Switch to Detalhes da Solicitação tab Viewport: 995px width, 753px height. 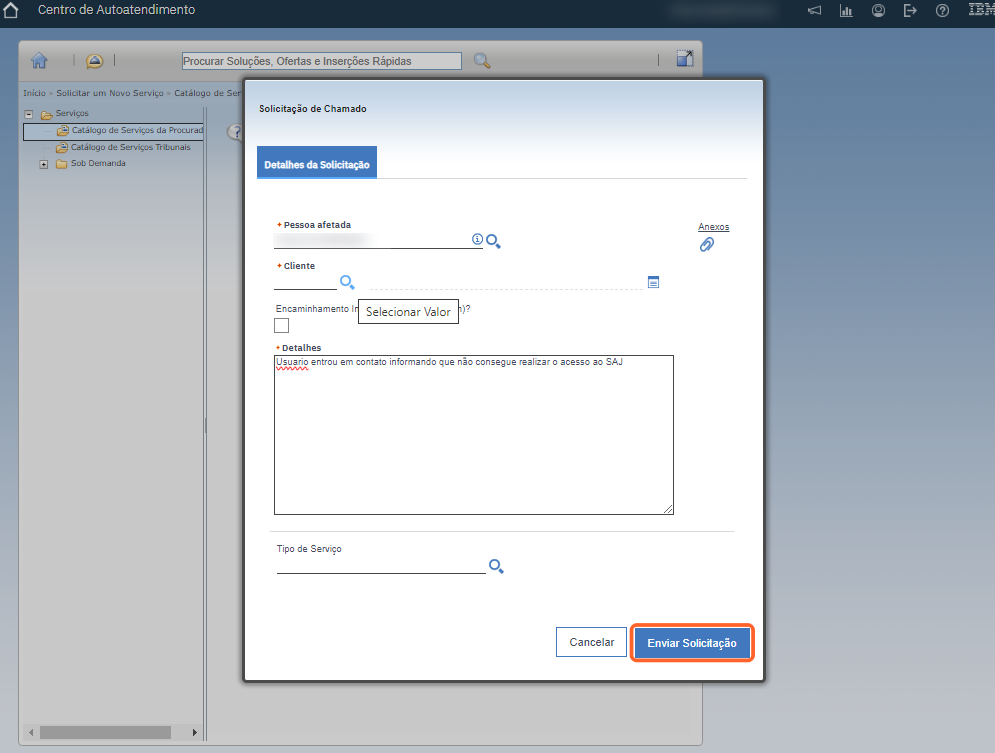316,164
